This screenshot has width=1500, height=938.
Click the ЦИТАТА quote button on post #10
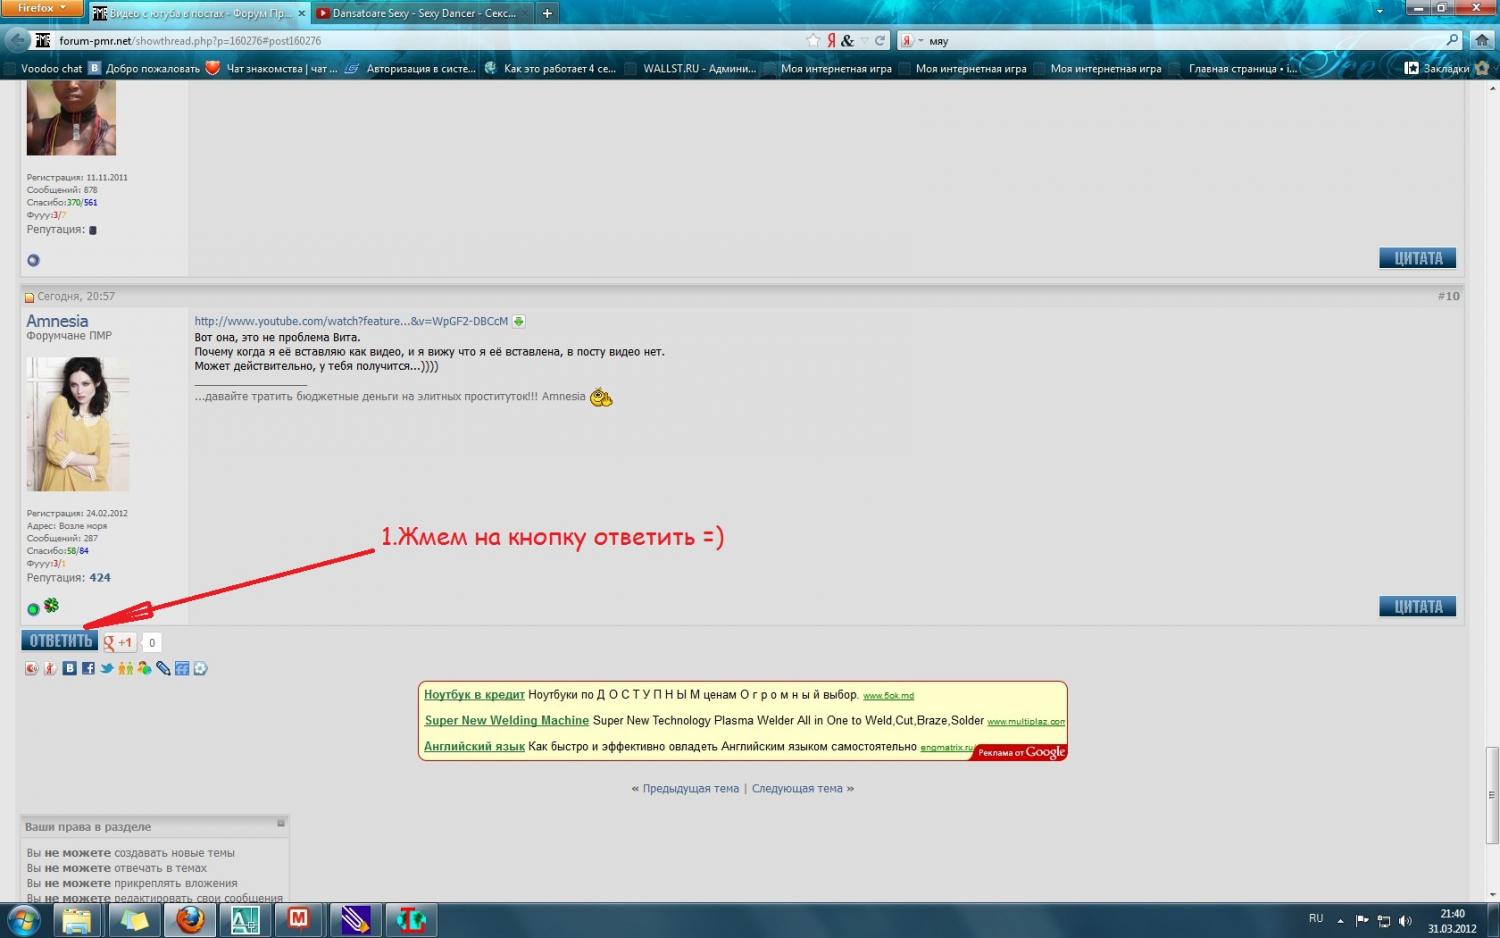coord(1417,606)
